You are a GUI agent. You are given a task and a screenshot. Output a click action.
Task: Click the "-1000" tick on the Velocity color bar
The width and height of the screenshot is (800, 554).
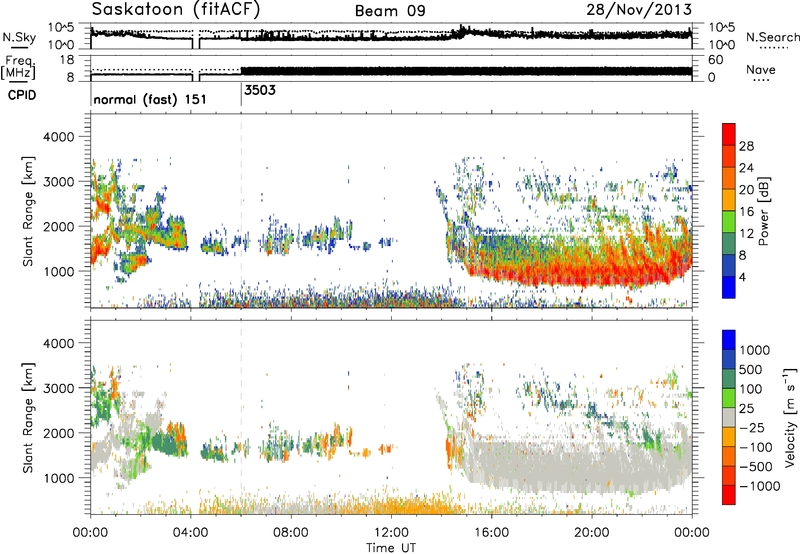[760, 486]
